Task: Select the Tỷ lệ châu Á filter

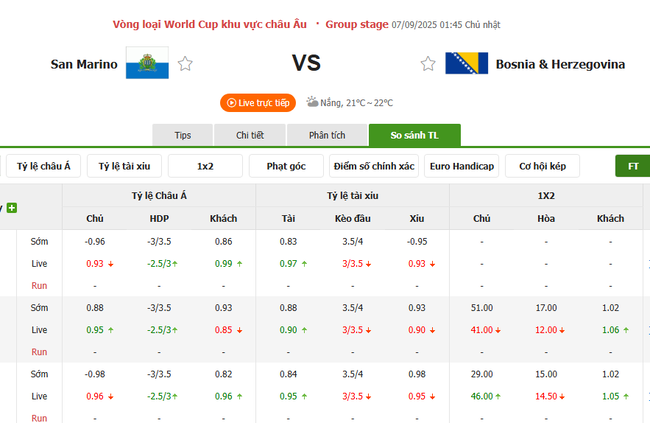Action: click(42, 166)
